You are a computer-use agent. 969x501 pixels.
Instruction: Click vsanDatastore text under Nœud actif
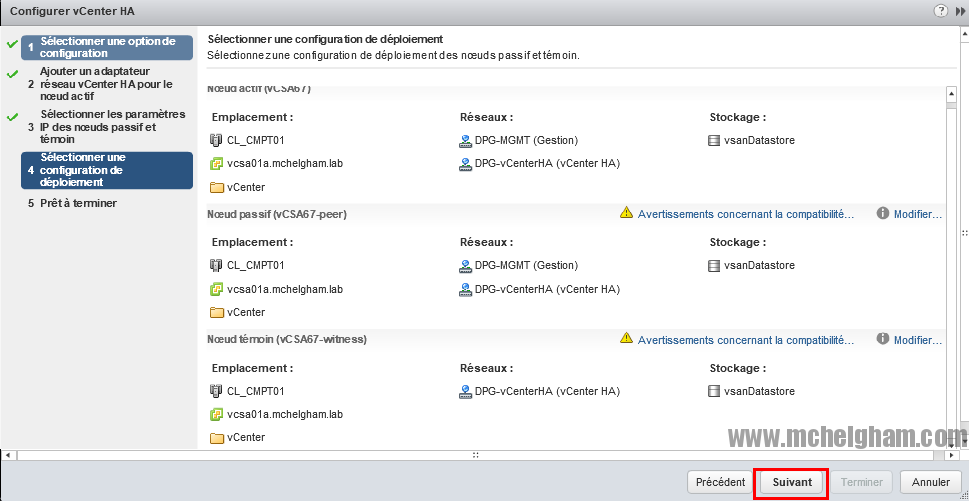click(760, 140)
